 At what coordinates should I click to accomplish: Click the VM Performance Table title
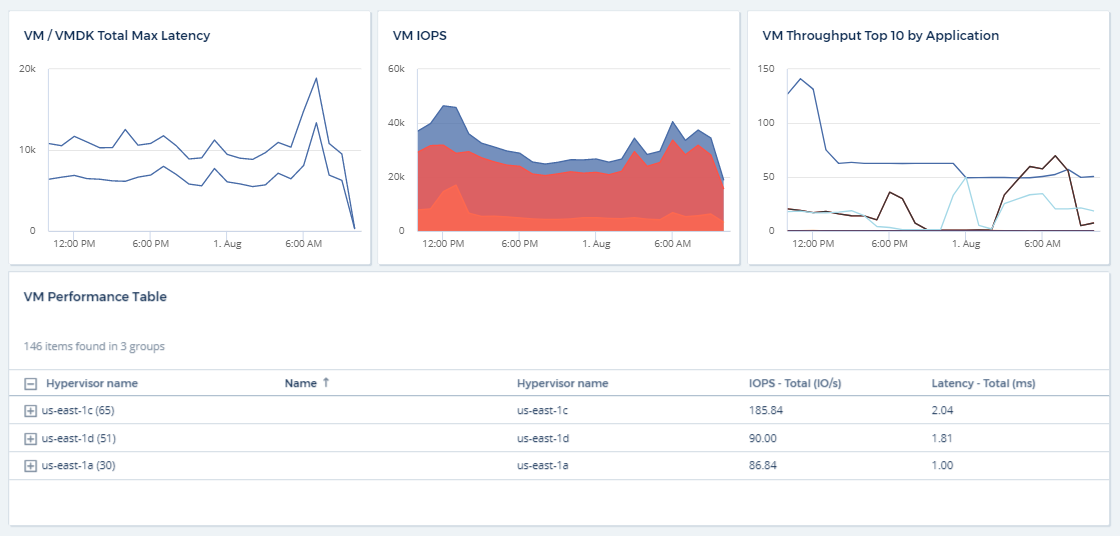point(95,297)
